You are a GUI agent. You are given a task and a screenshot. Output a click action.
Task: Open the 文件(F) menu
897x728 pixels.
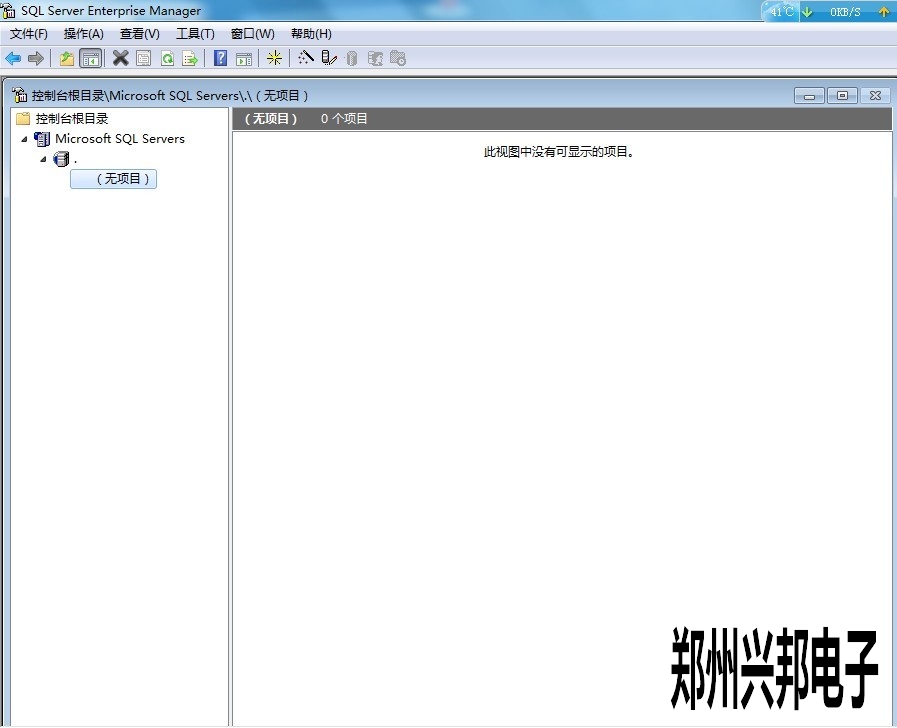(28, 34)
